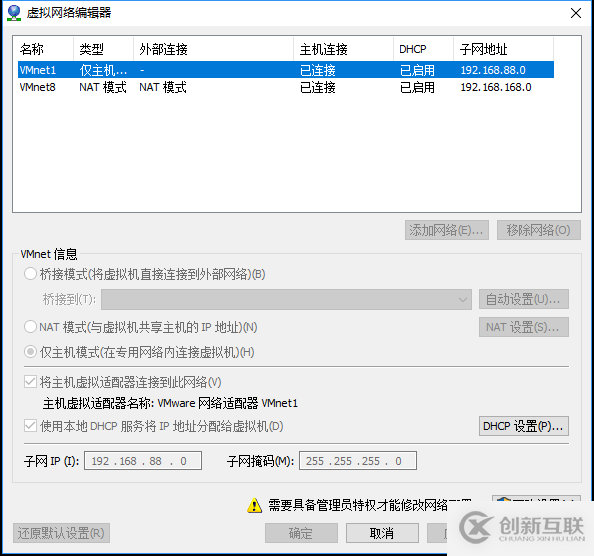Screen dimensions: 594x556
Task: Click the 子网 IP input field
Action: [x=143, y=461]
